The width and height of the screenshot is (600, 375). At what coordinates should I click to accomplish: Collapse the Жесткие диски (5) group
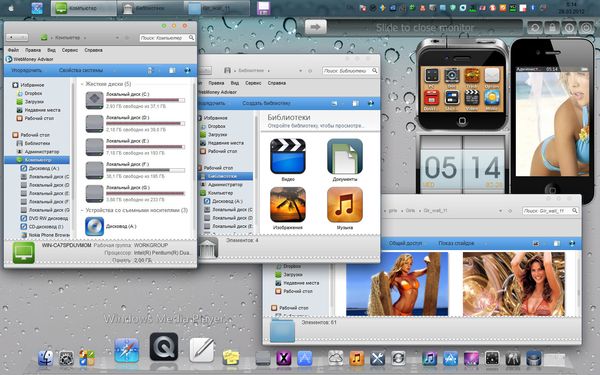click(82, 84)
